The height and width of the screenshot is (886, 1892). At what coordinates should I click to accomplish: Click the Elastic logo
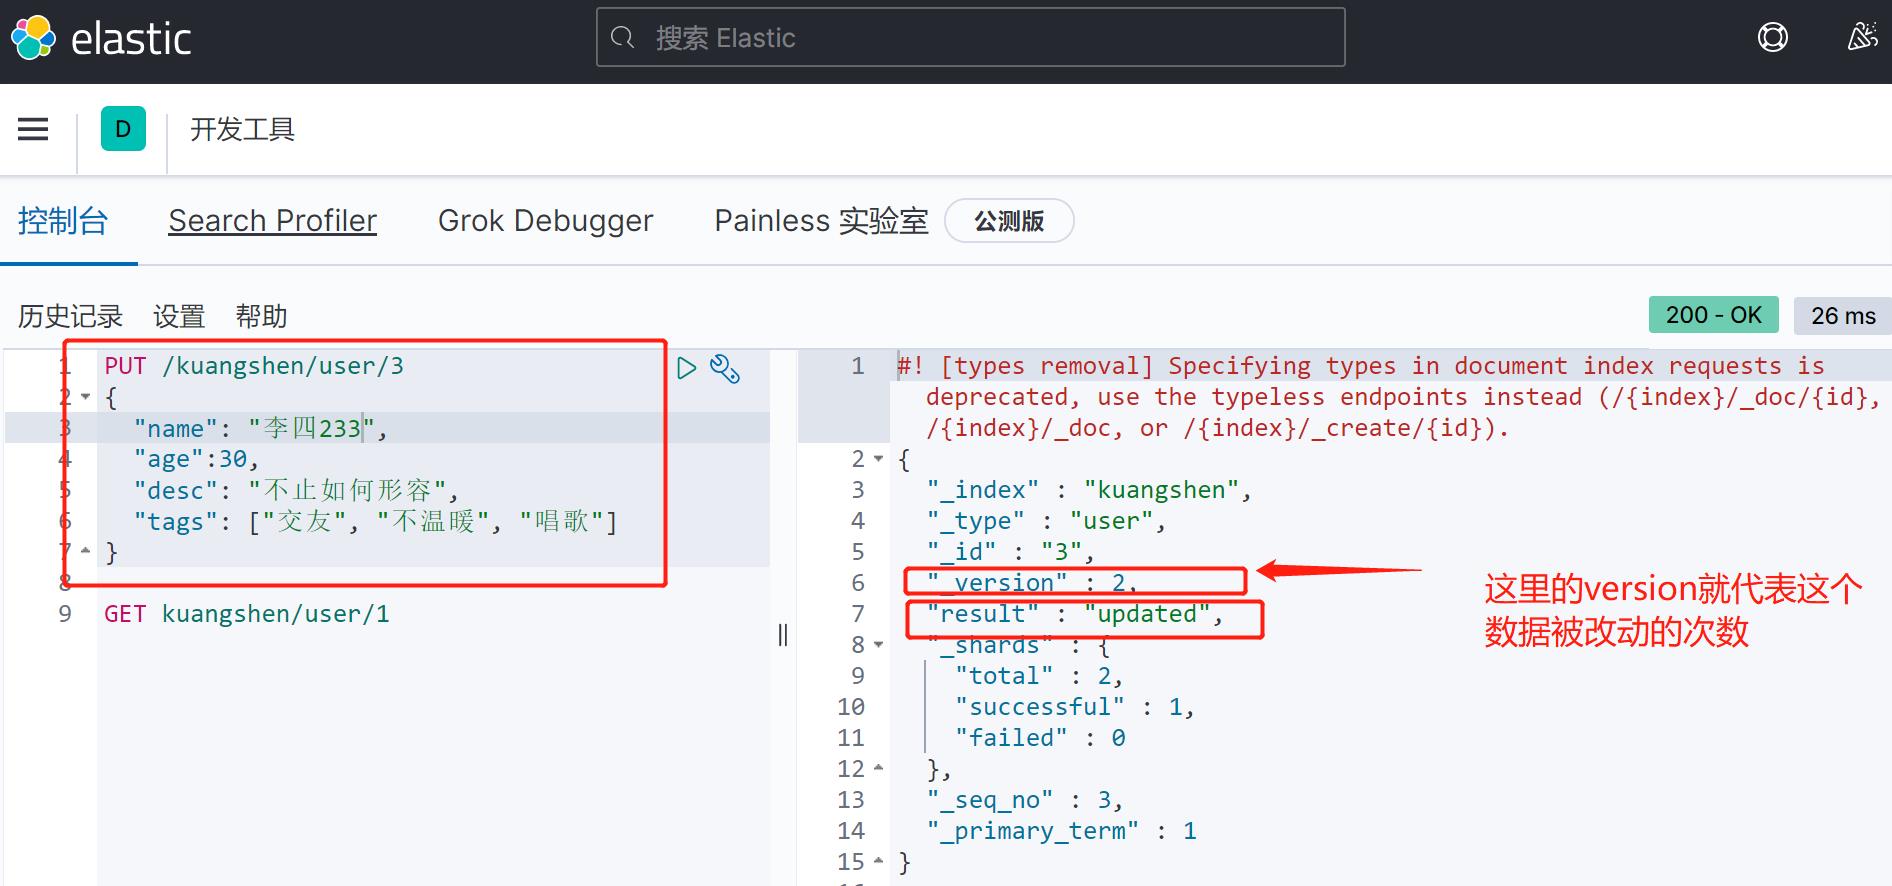click(100, 38)
